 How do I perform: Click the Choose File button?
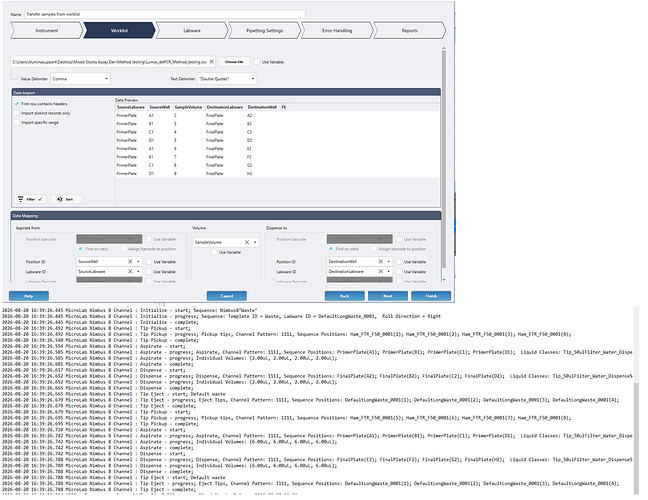point(234,62)
